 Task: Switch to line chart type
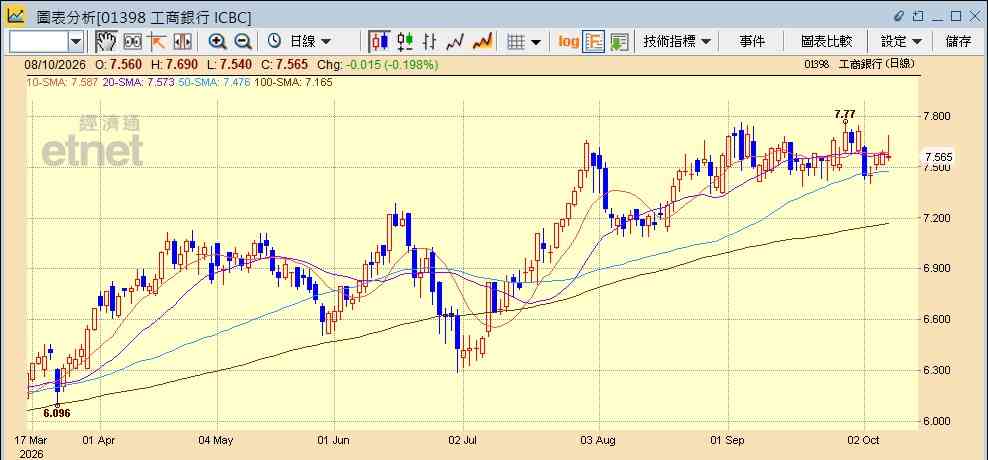[x=455, y=42]
